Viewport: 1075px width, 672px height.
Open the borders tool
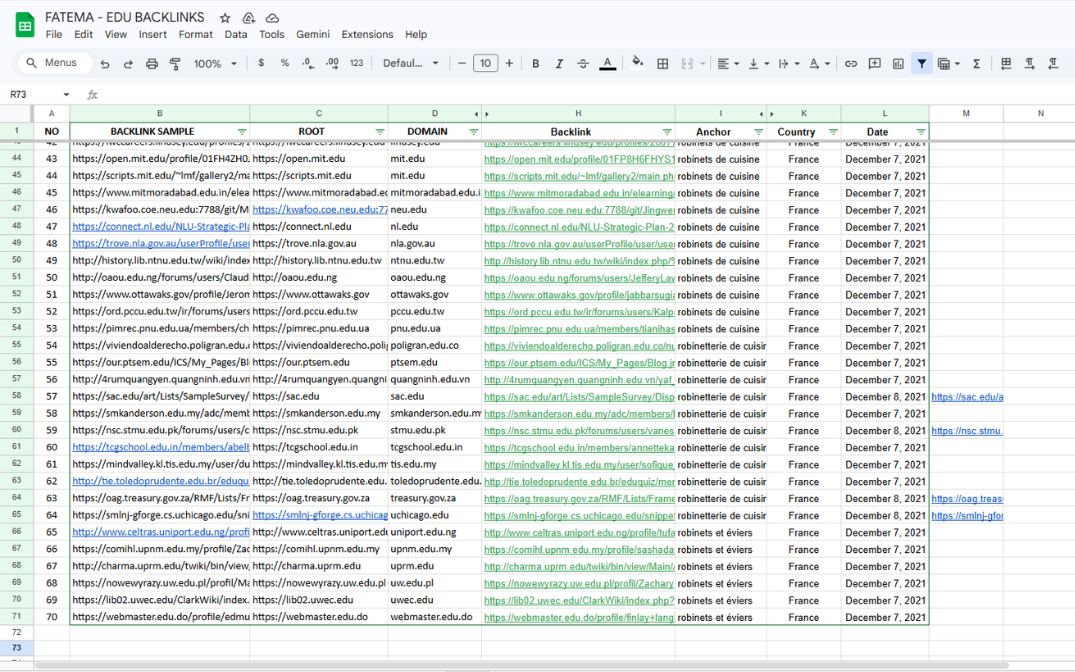pyautogui.click(x=662, y=64)
